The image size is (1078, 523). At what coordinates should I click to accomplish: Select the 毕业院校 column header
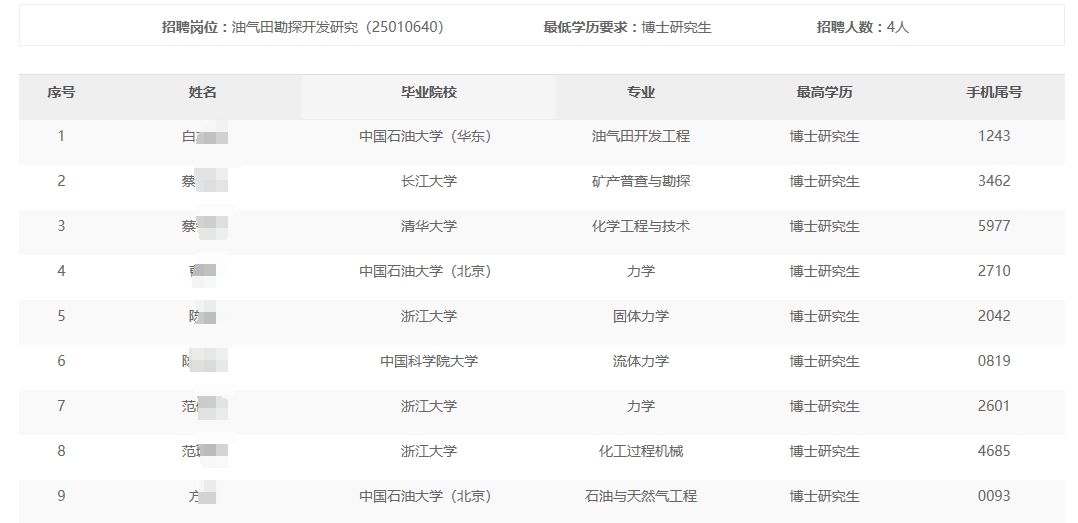[x=428, y=93]
